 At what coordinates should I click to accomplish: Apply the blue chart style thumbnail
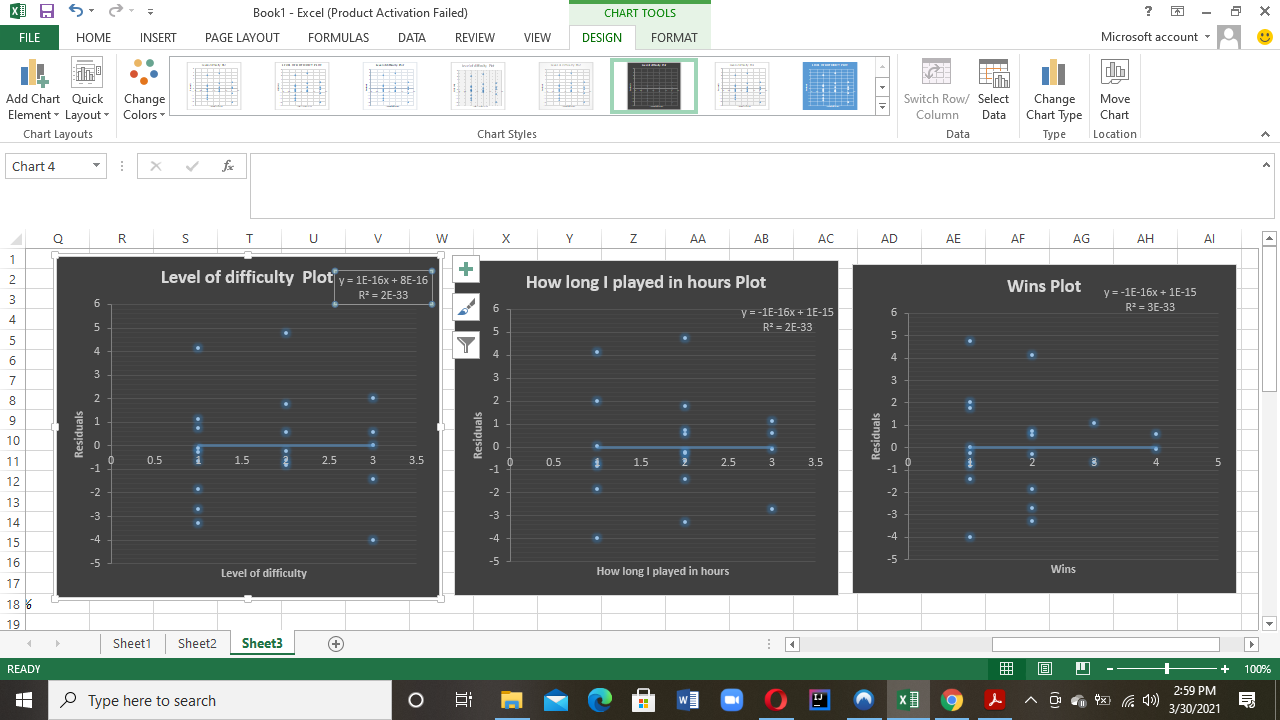[x=830, y=86]
